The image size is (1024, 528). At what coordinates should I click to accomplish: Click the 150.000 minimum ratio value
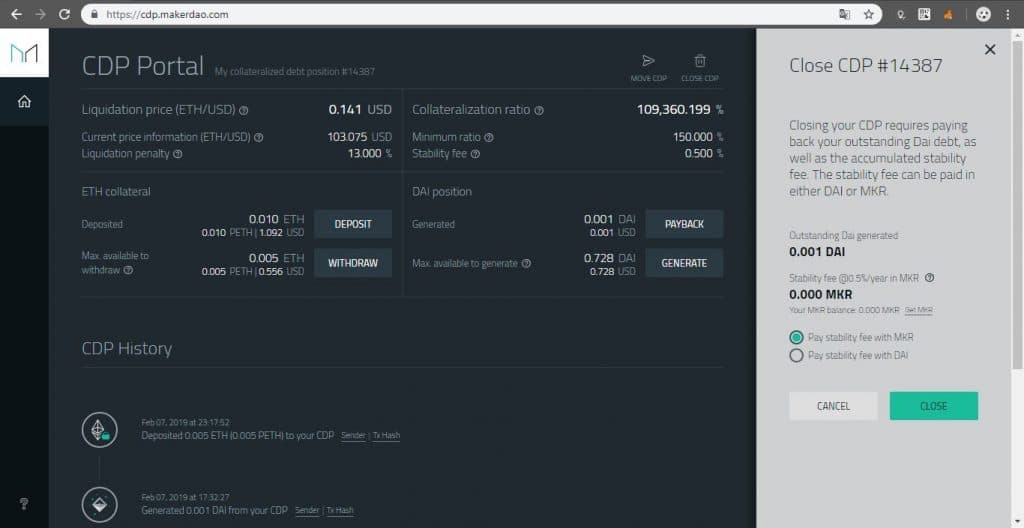[693, 137]
